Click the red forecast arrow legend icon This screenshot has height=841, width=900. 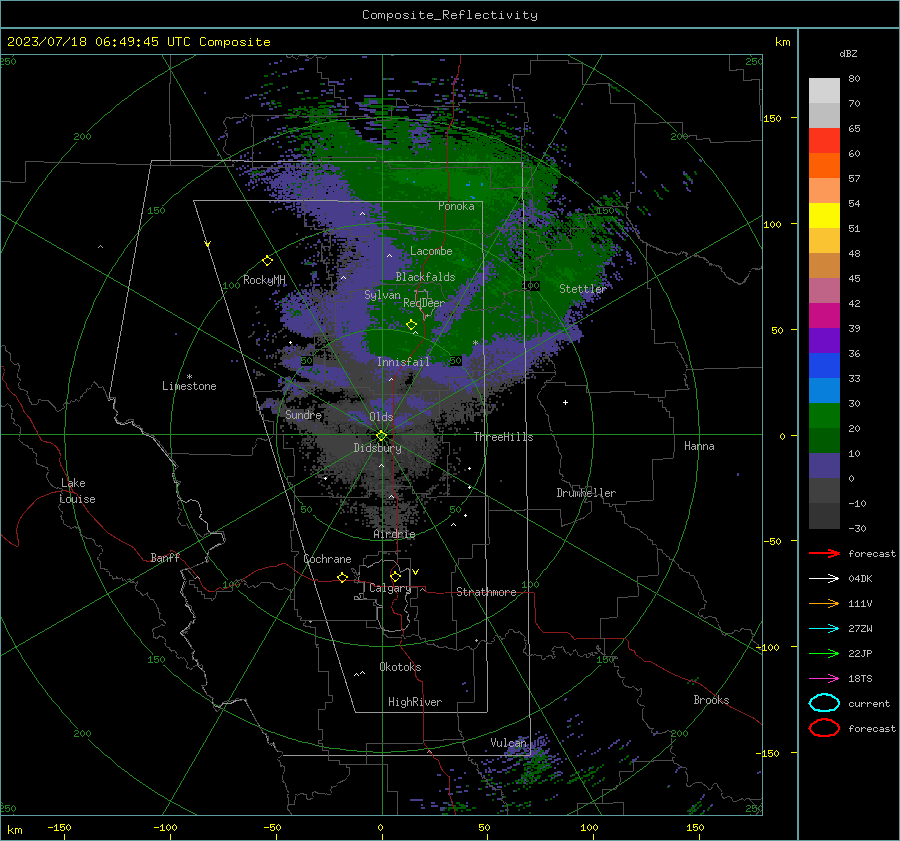[x=824, y=553]
